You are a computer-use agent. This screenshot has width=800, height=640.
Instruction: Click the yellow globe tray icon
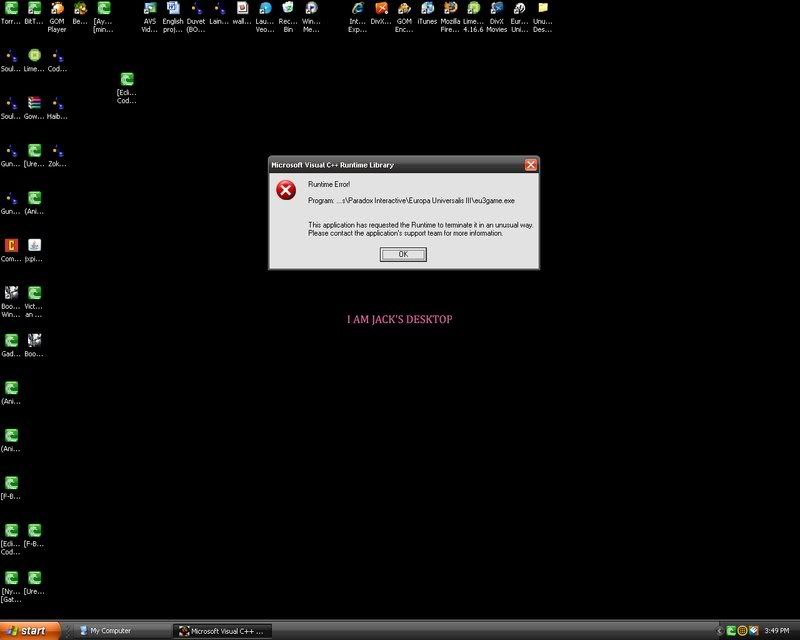[742, 631]
